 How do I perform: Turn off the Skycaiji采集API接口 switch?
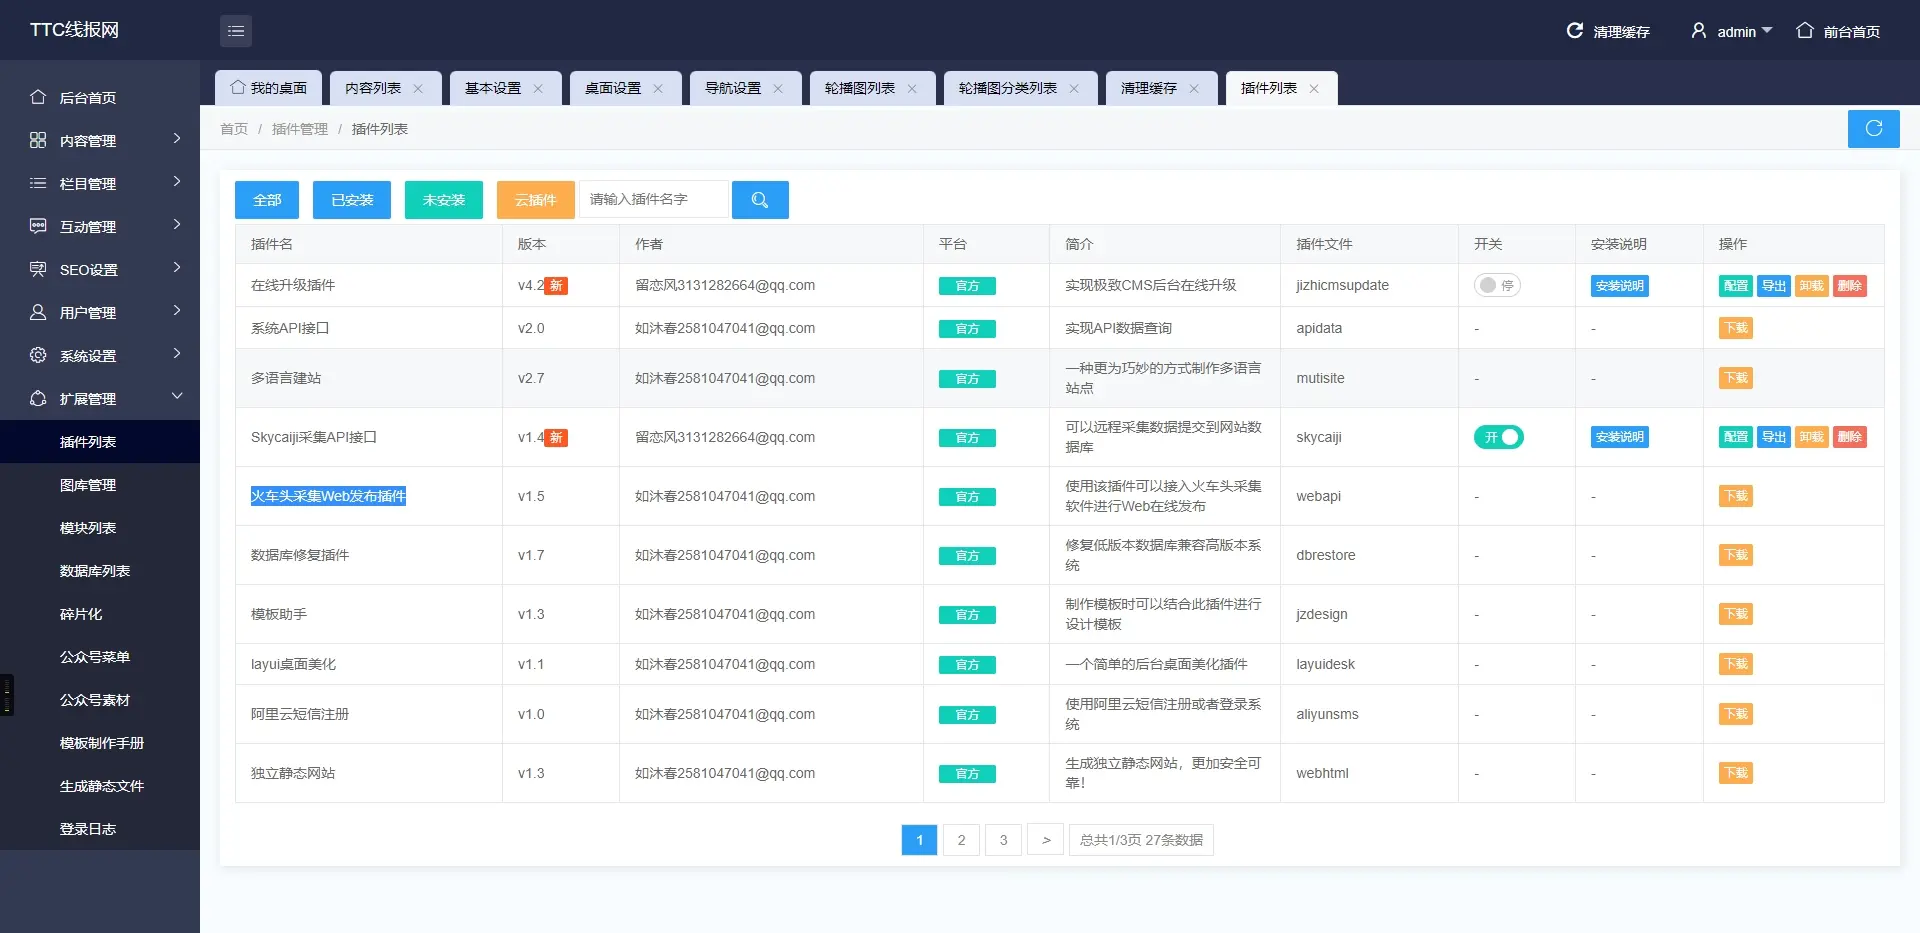[x=1498, y=437]
